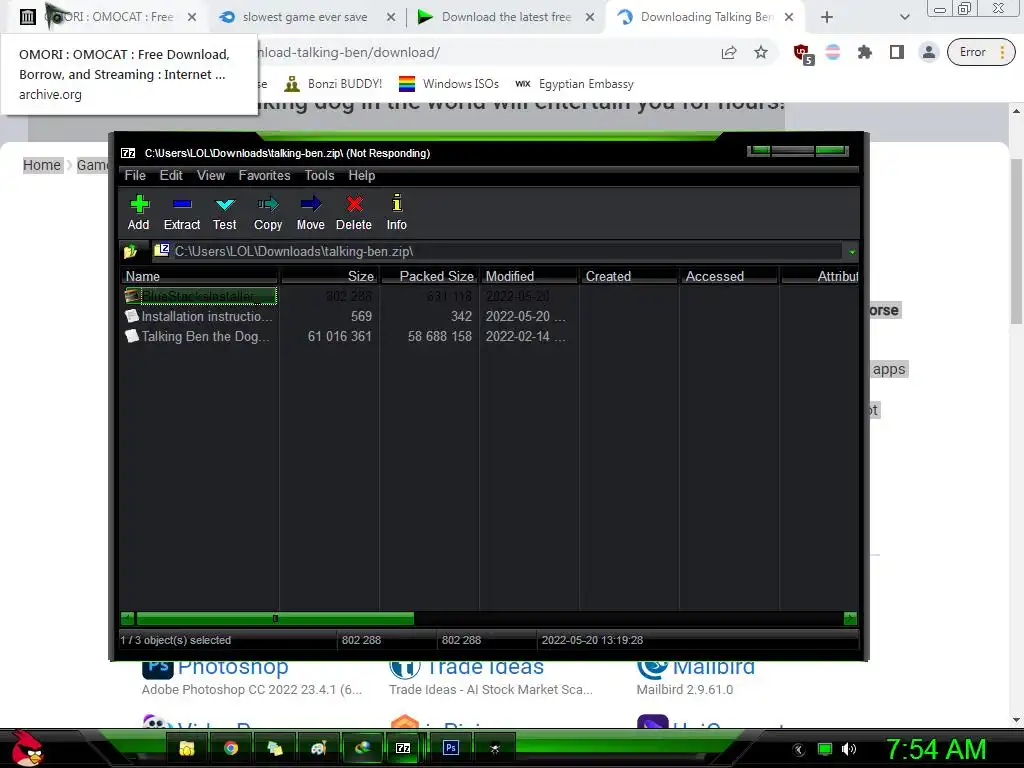Sort by the Size column header
Screen dimensions: 1024x768
[x=329, y=276]
